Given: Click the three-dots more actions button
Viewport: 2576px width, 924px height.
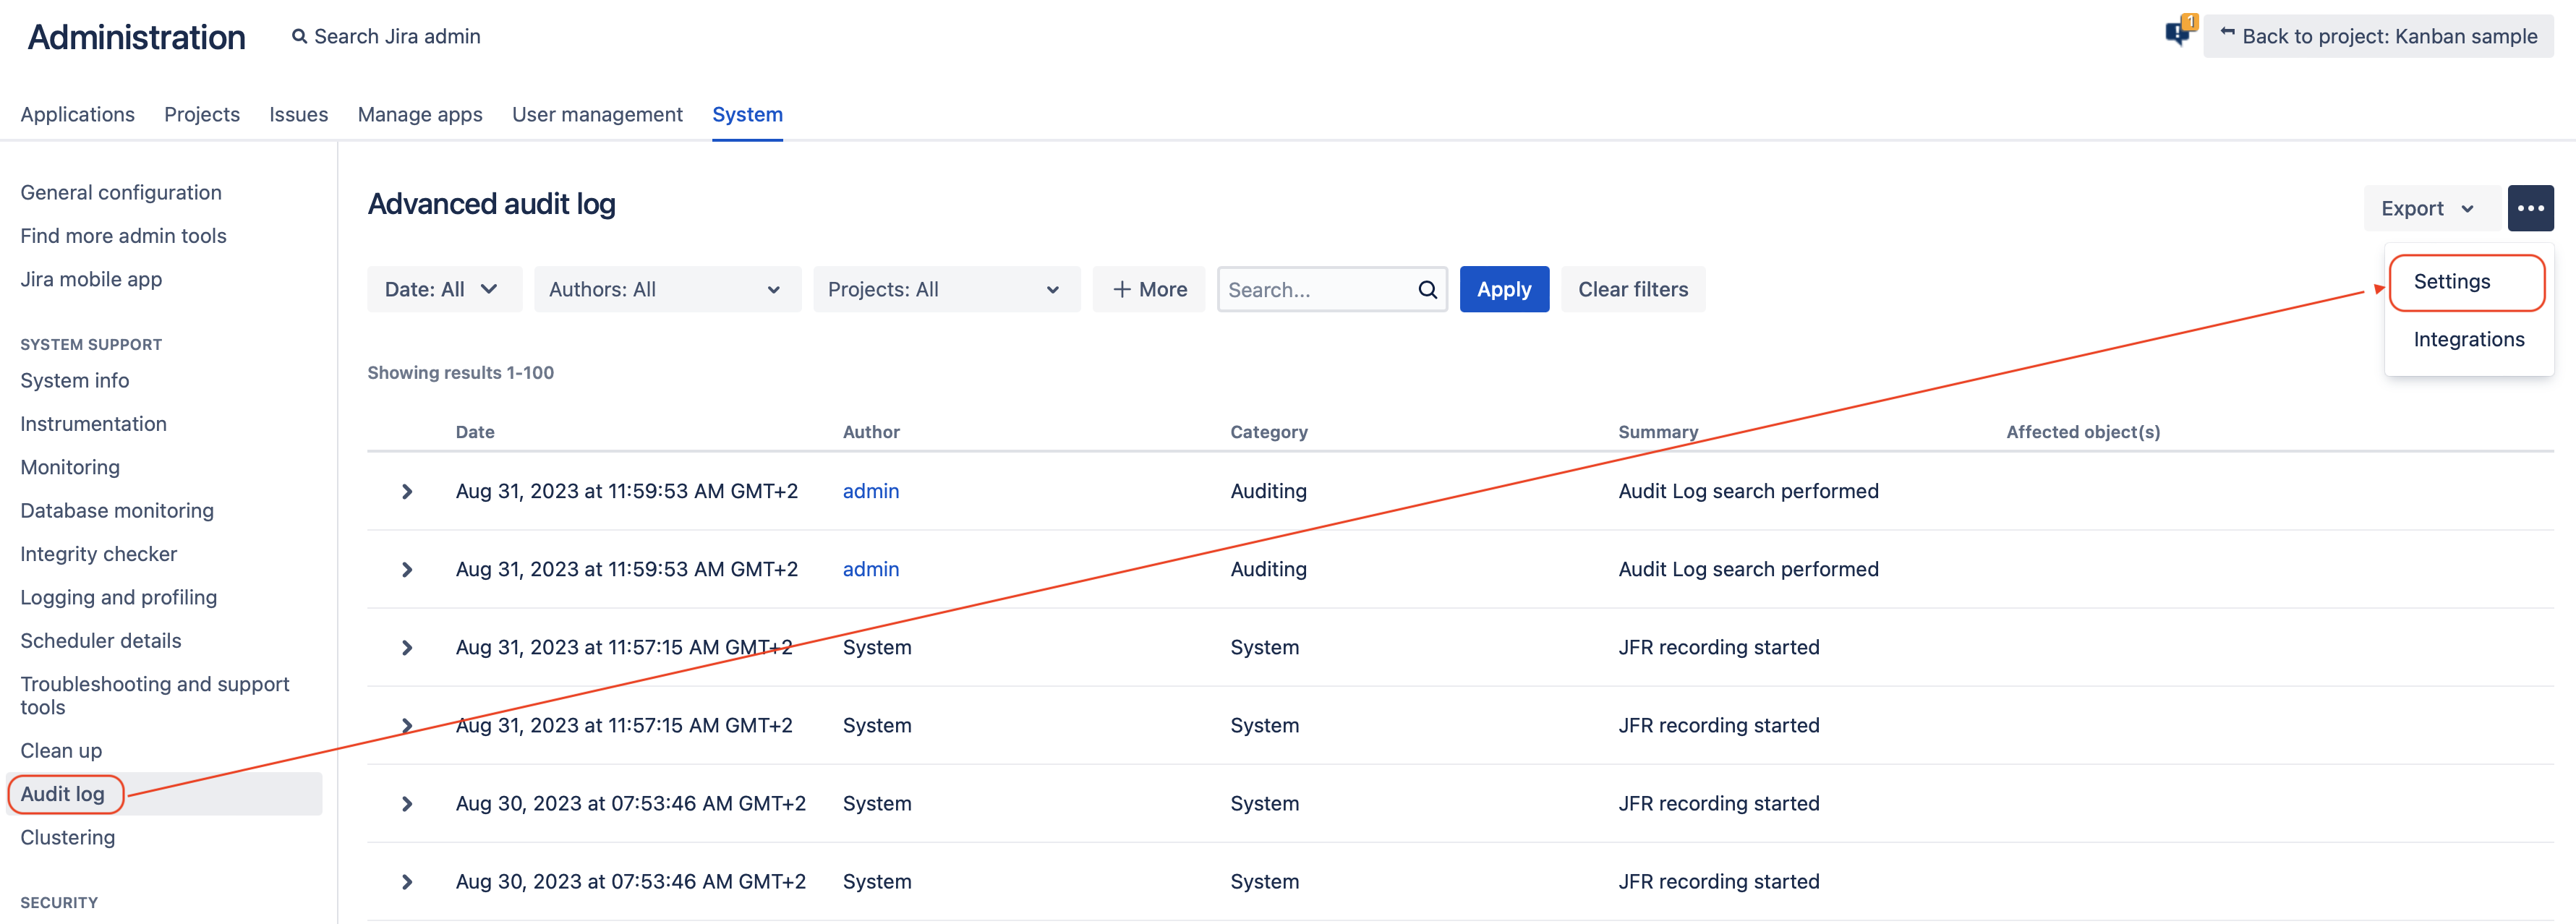Looking at the screenshot, I should [x=2529, y=208].
